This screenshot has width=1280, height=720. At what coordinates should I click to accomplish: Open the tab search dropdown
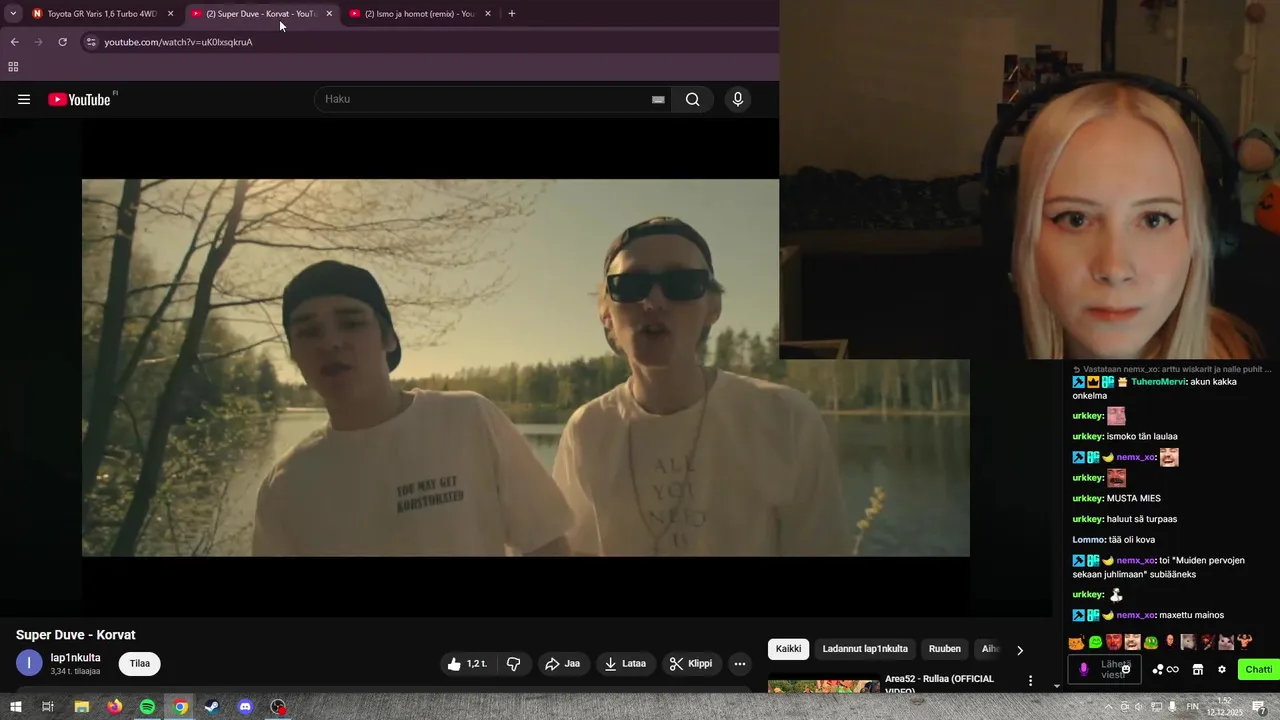(x=13, y=14)
